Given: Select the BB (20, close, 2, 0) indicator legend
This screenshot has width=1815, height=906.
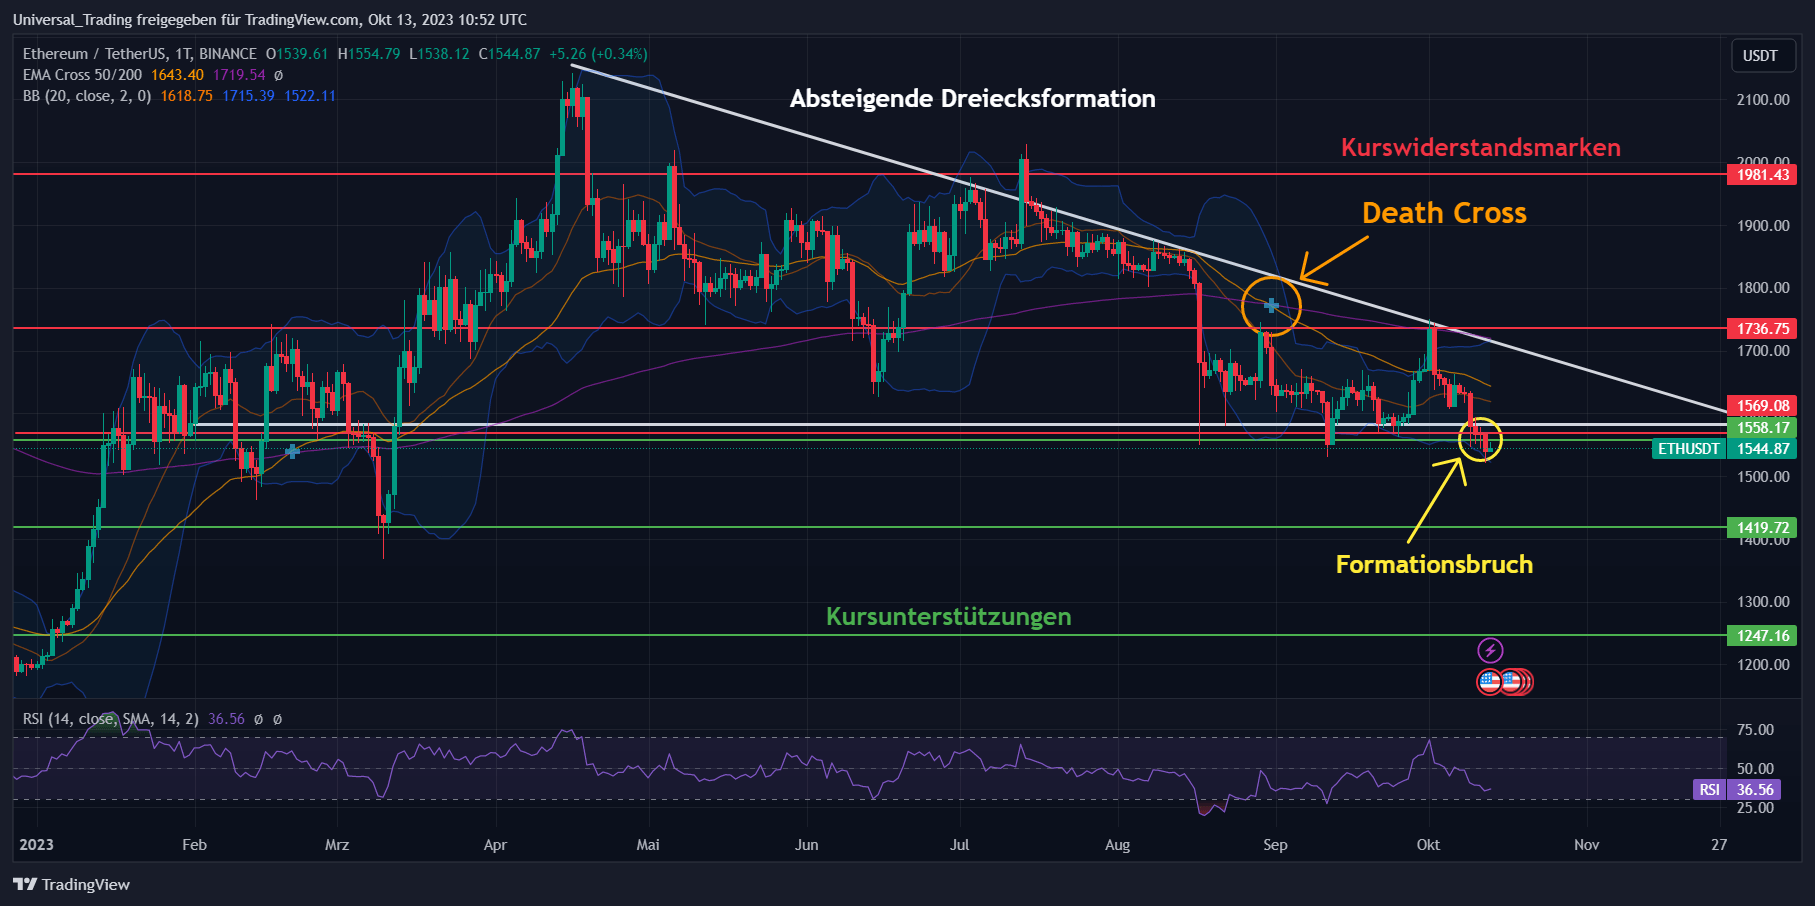Looking at the screenshot, I should 87,96.
